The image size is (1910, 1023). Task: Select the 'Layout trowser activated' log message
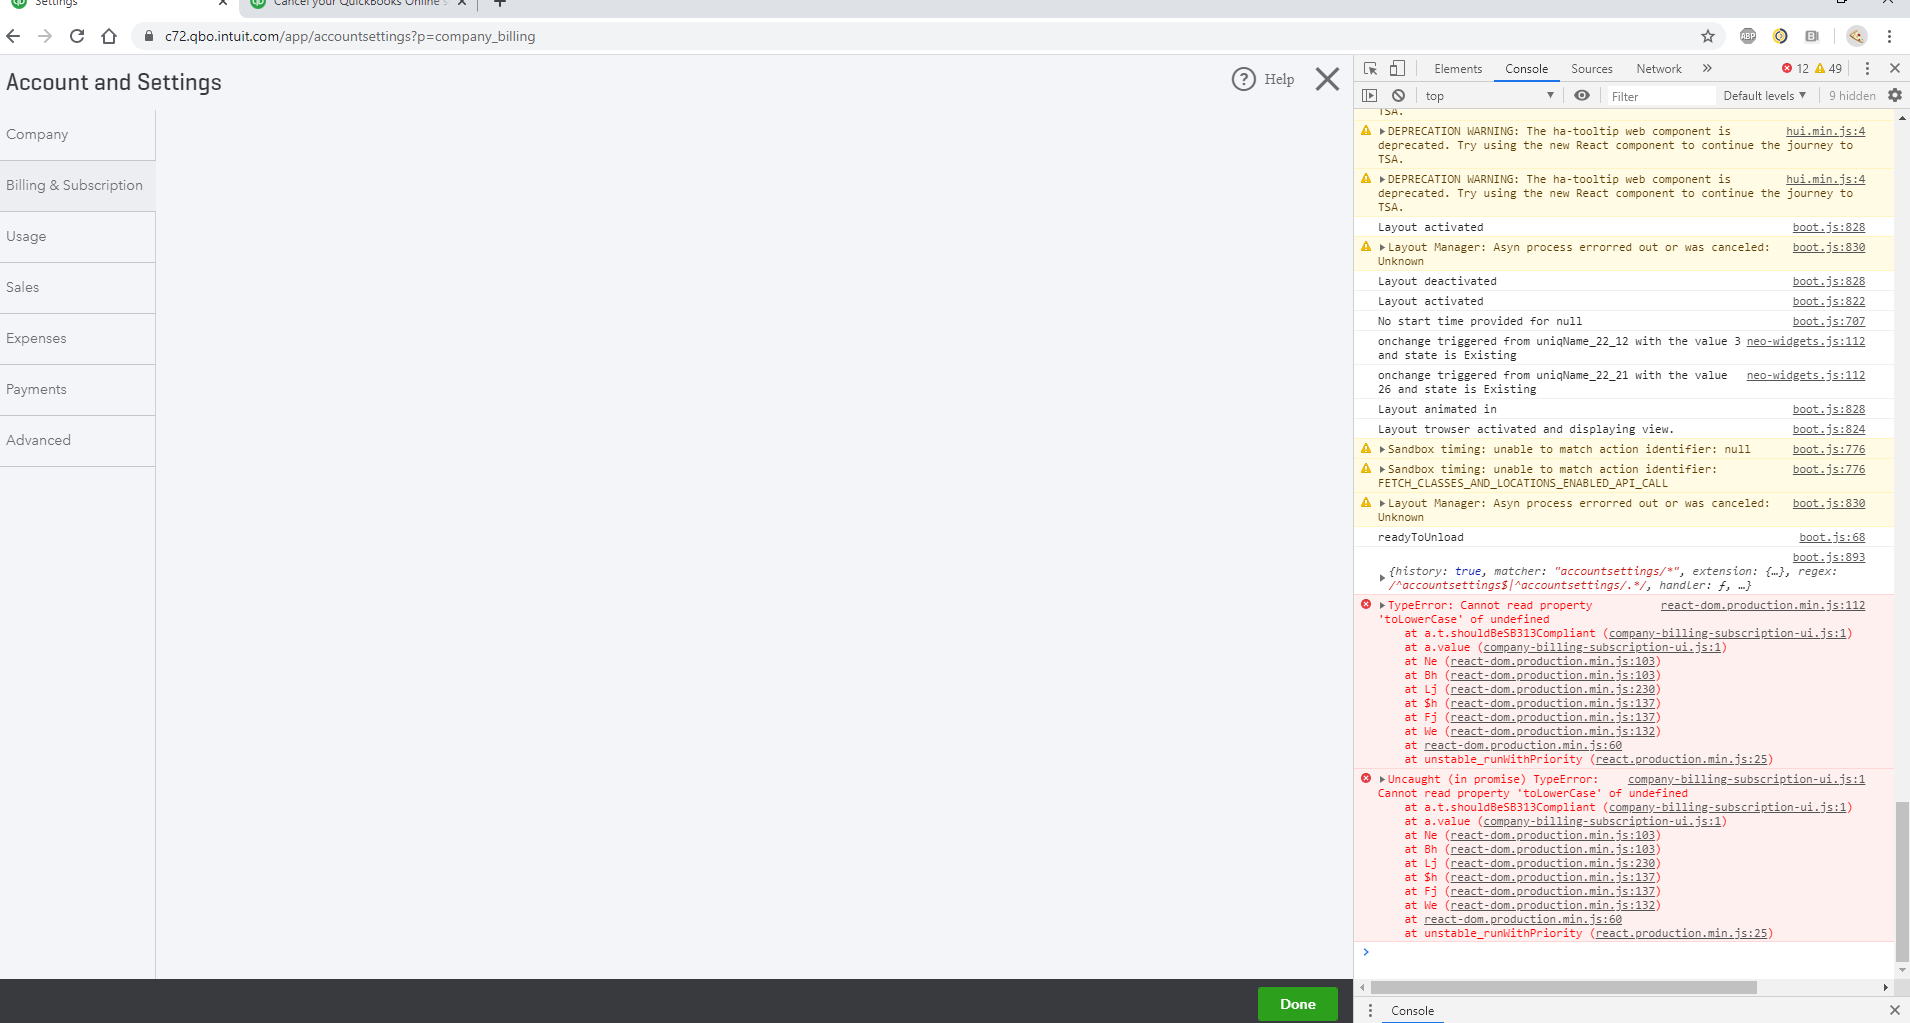pyautogui.click(x=1525, y=430)
